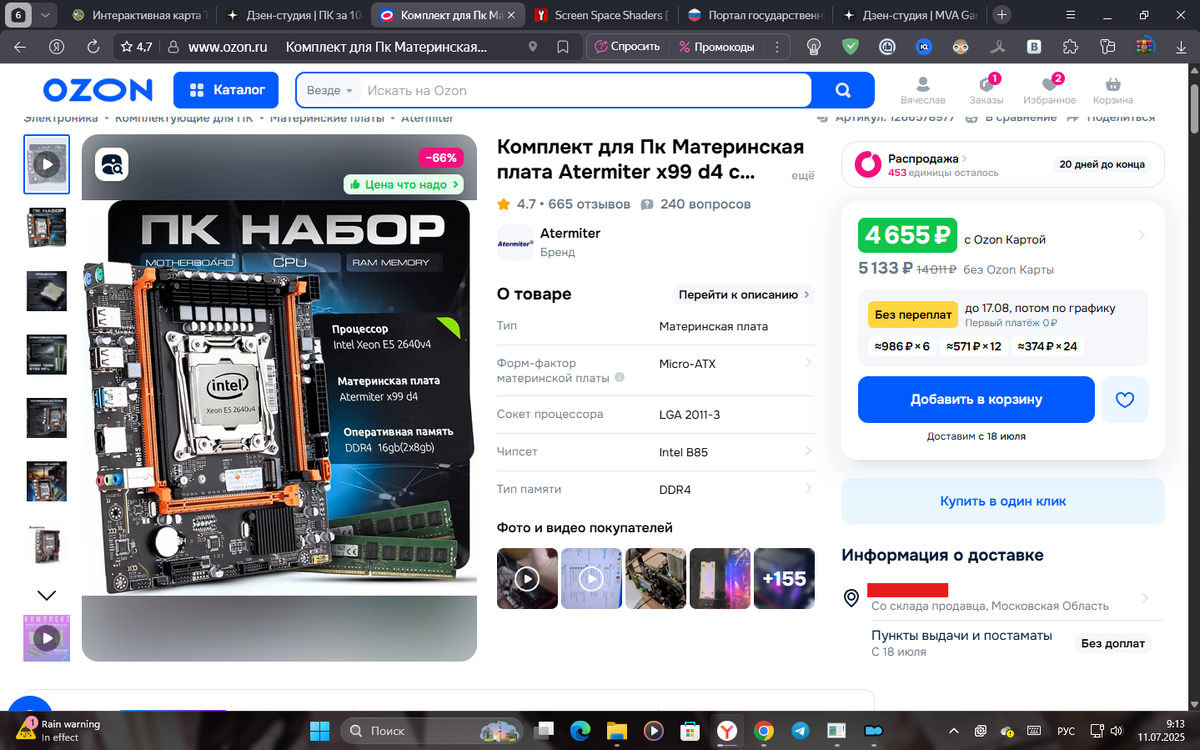Switch to Screen Space Shaders tab
Viewport: 1200px width, 750px height.
[x=601, y=15]
